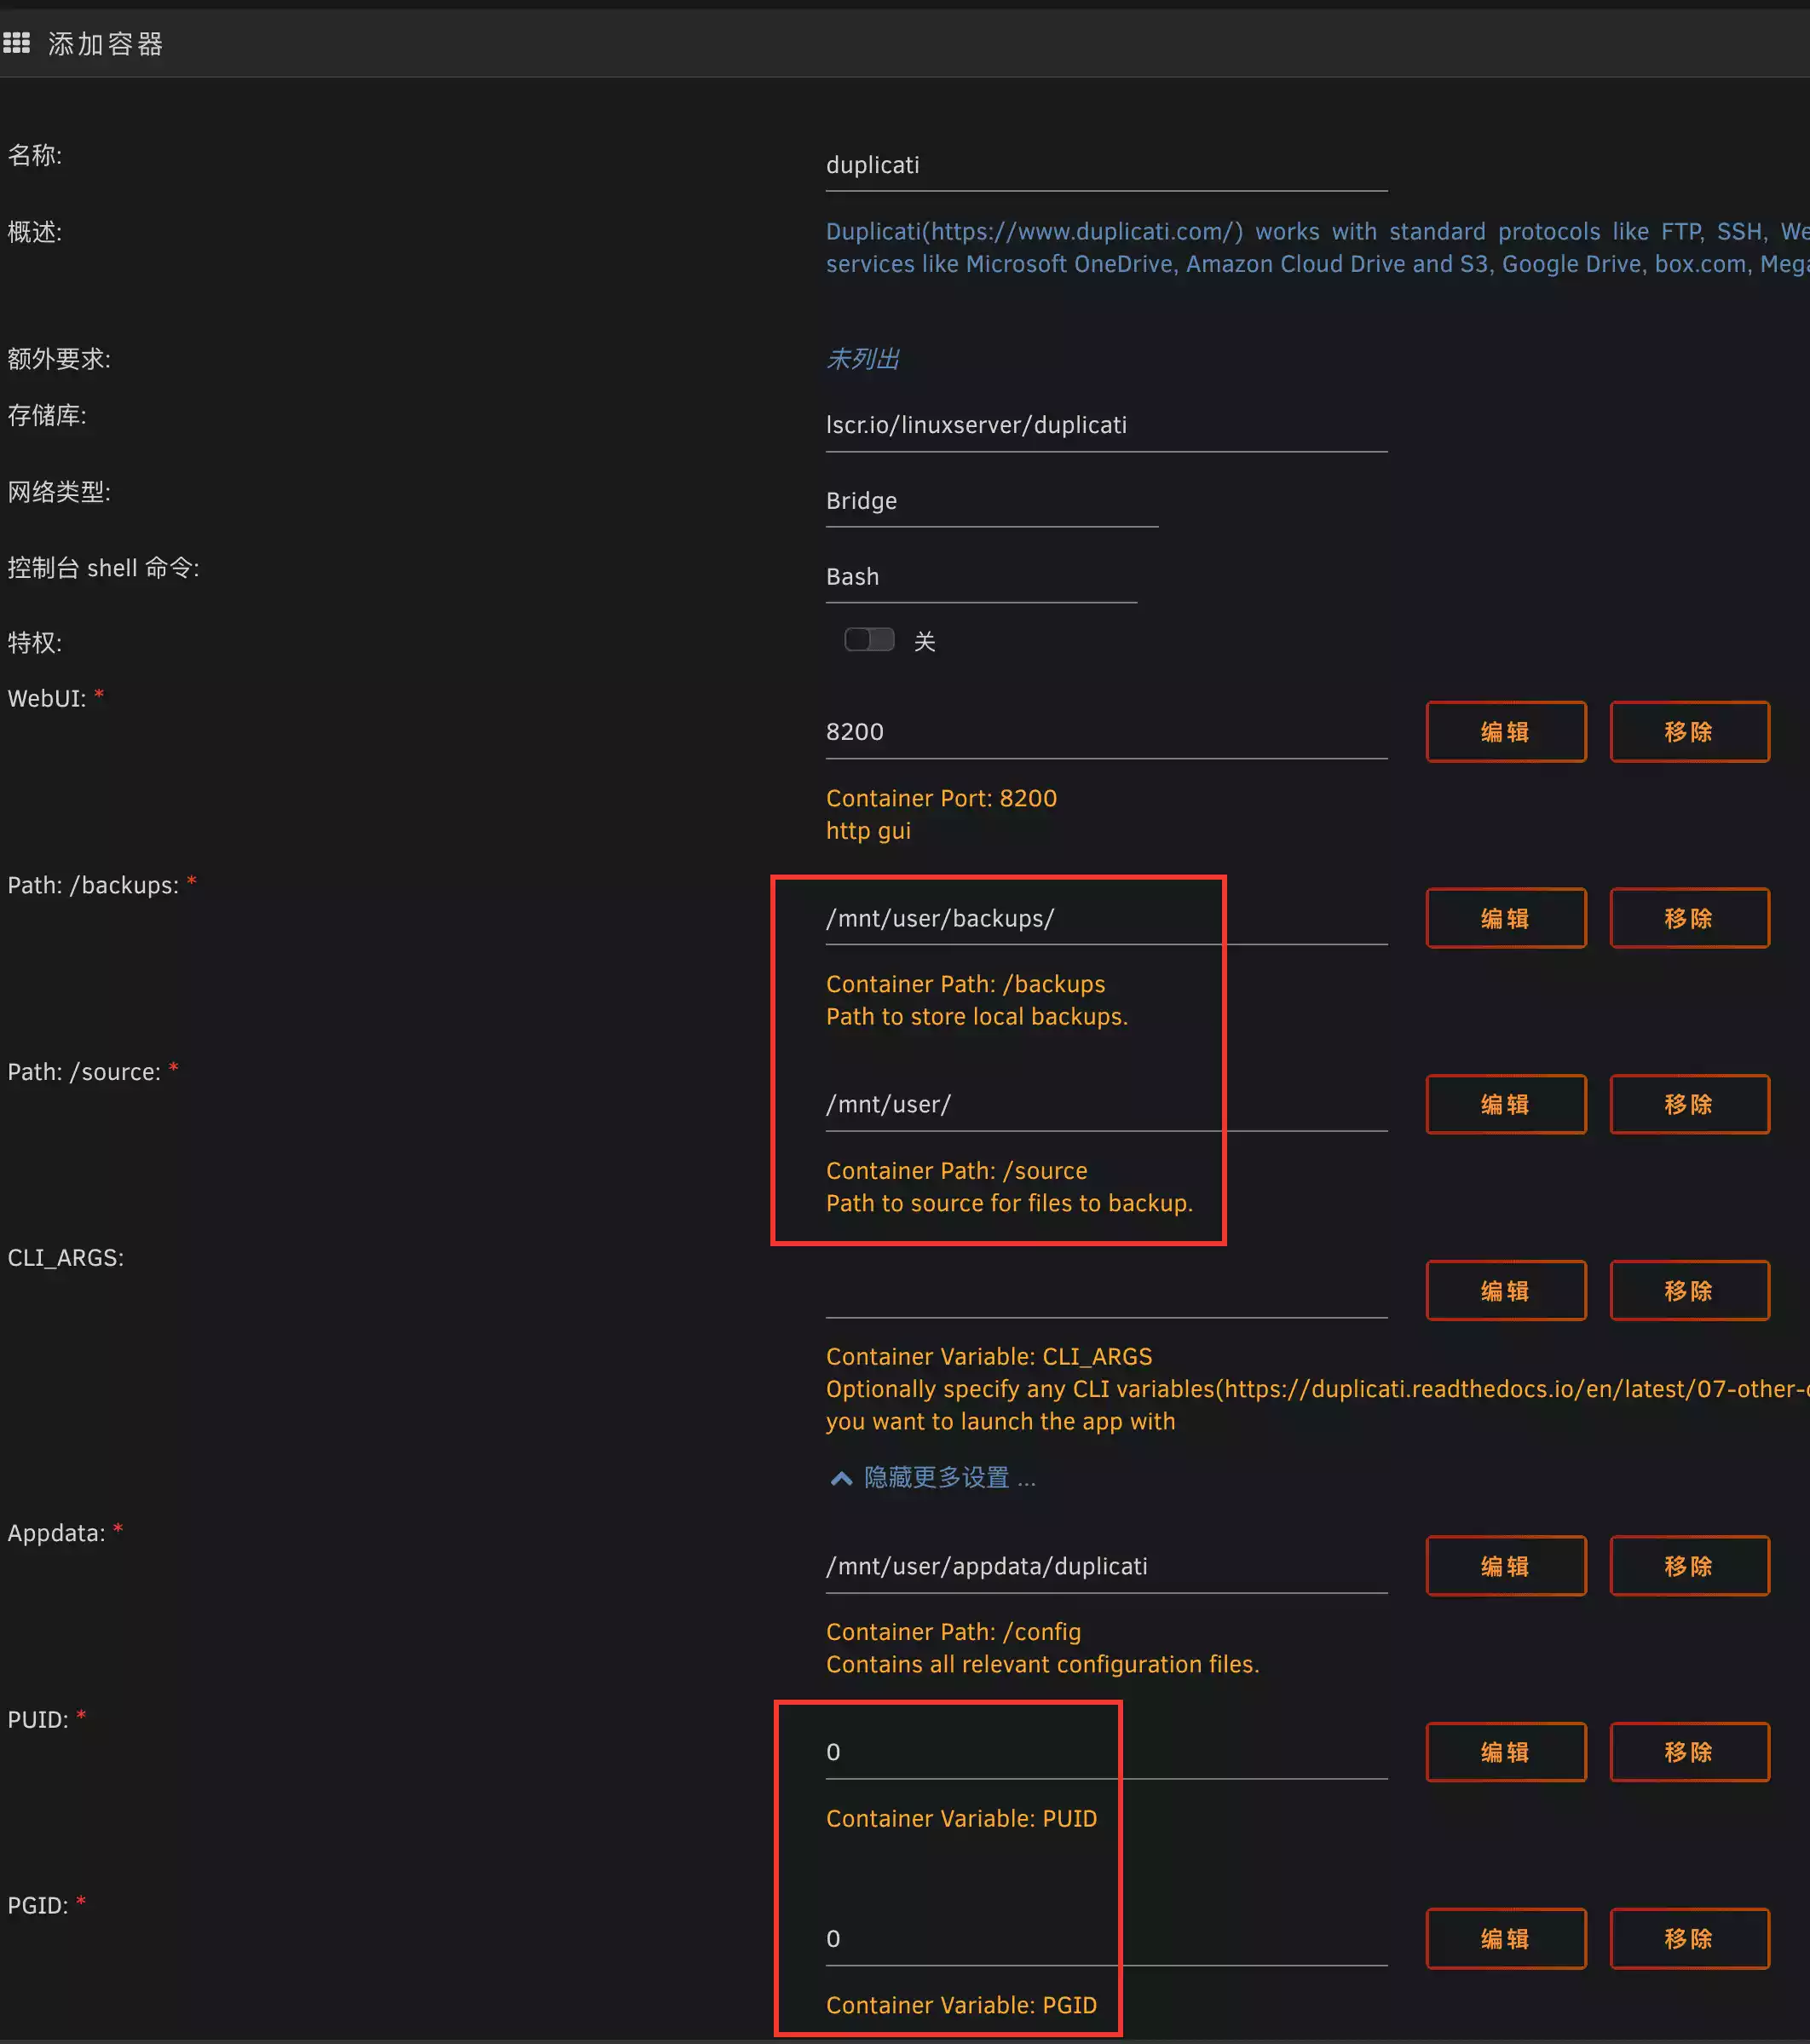
Task: Click 编辑 next to PUID
Action: pos(1505,1752)
